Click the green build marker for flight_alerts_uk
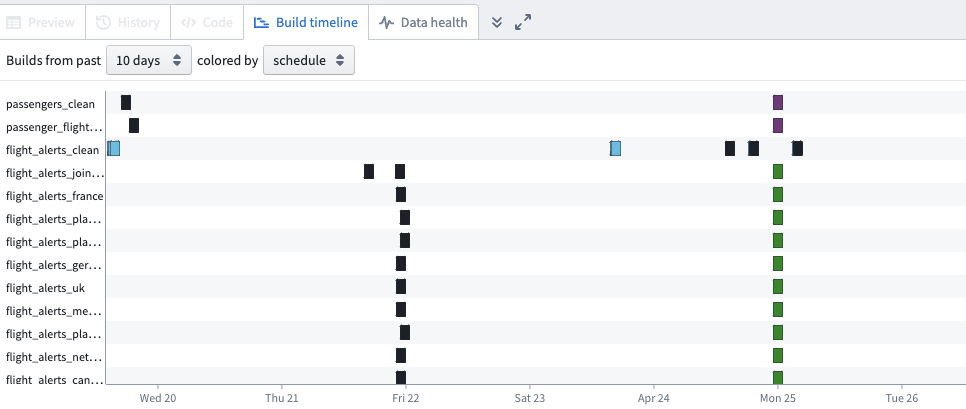The width and height of the screenshot is (966, 409). click(777, 286)
